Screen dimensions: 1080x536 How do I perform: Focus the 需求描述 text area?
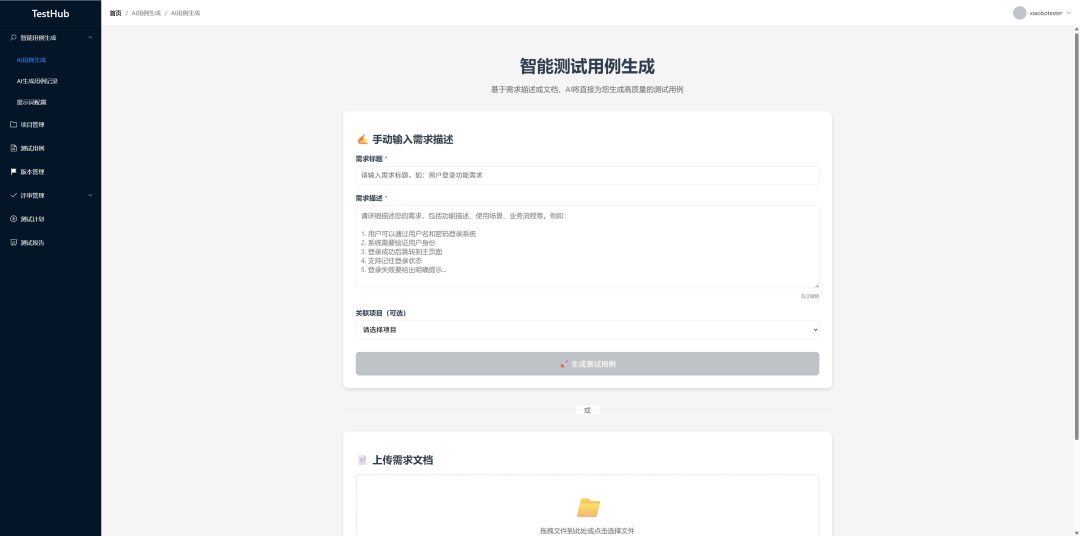pos(588,247)
